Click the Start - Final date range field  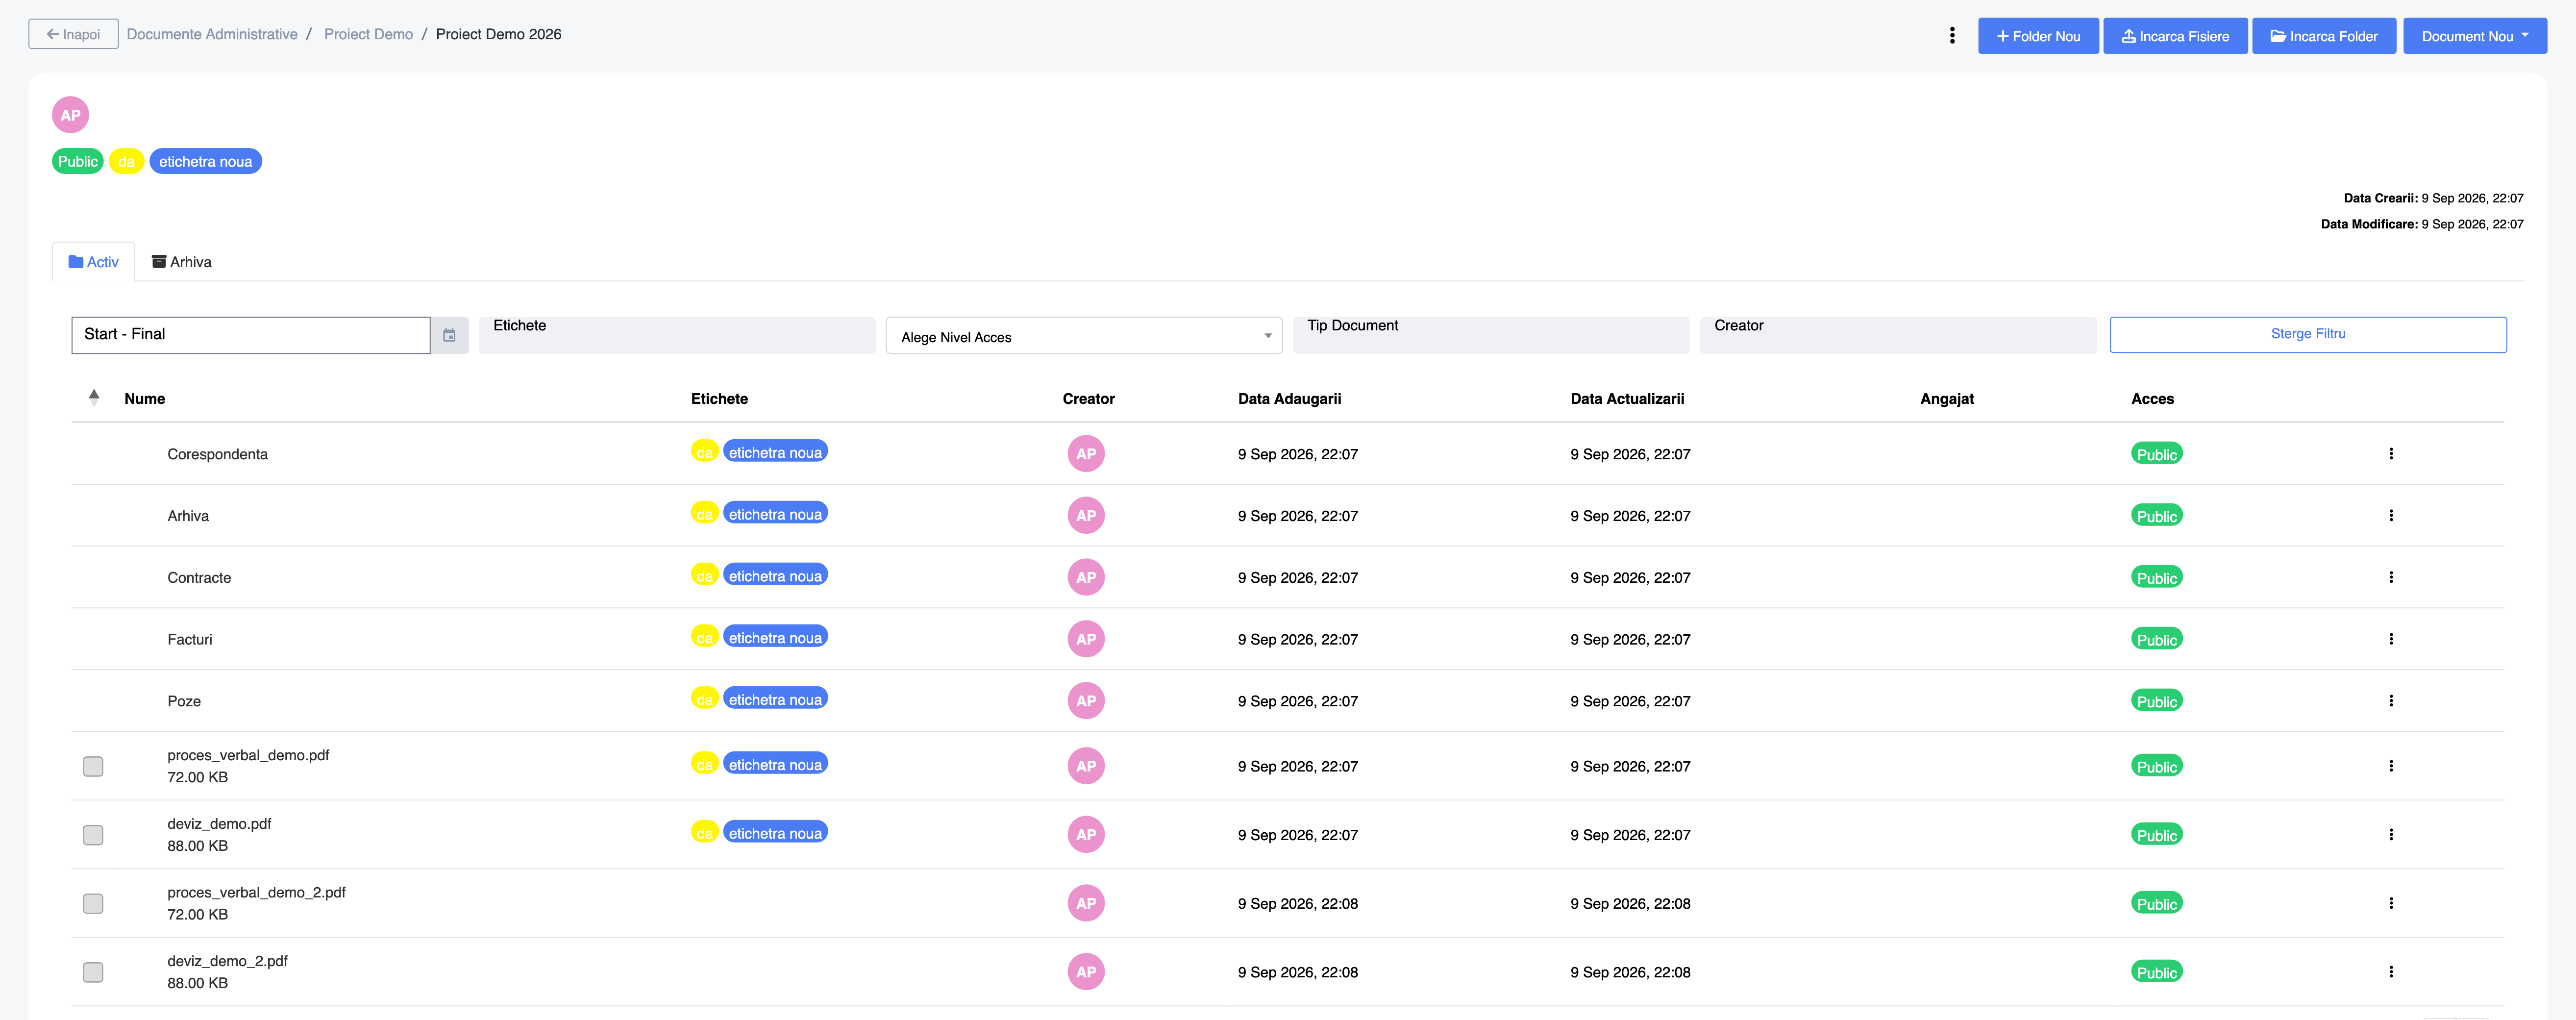pos(251,335)
